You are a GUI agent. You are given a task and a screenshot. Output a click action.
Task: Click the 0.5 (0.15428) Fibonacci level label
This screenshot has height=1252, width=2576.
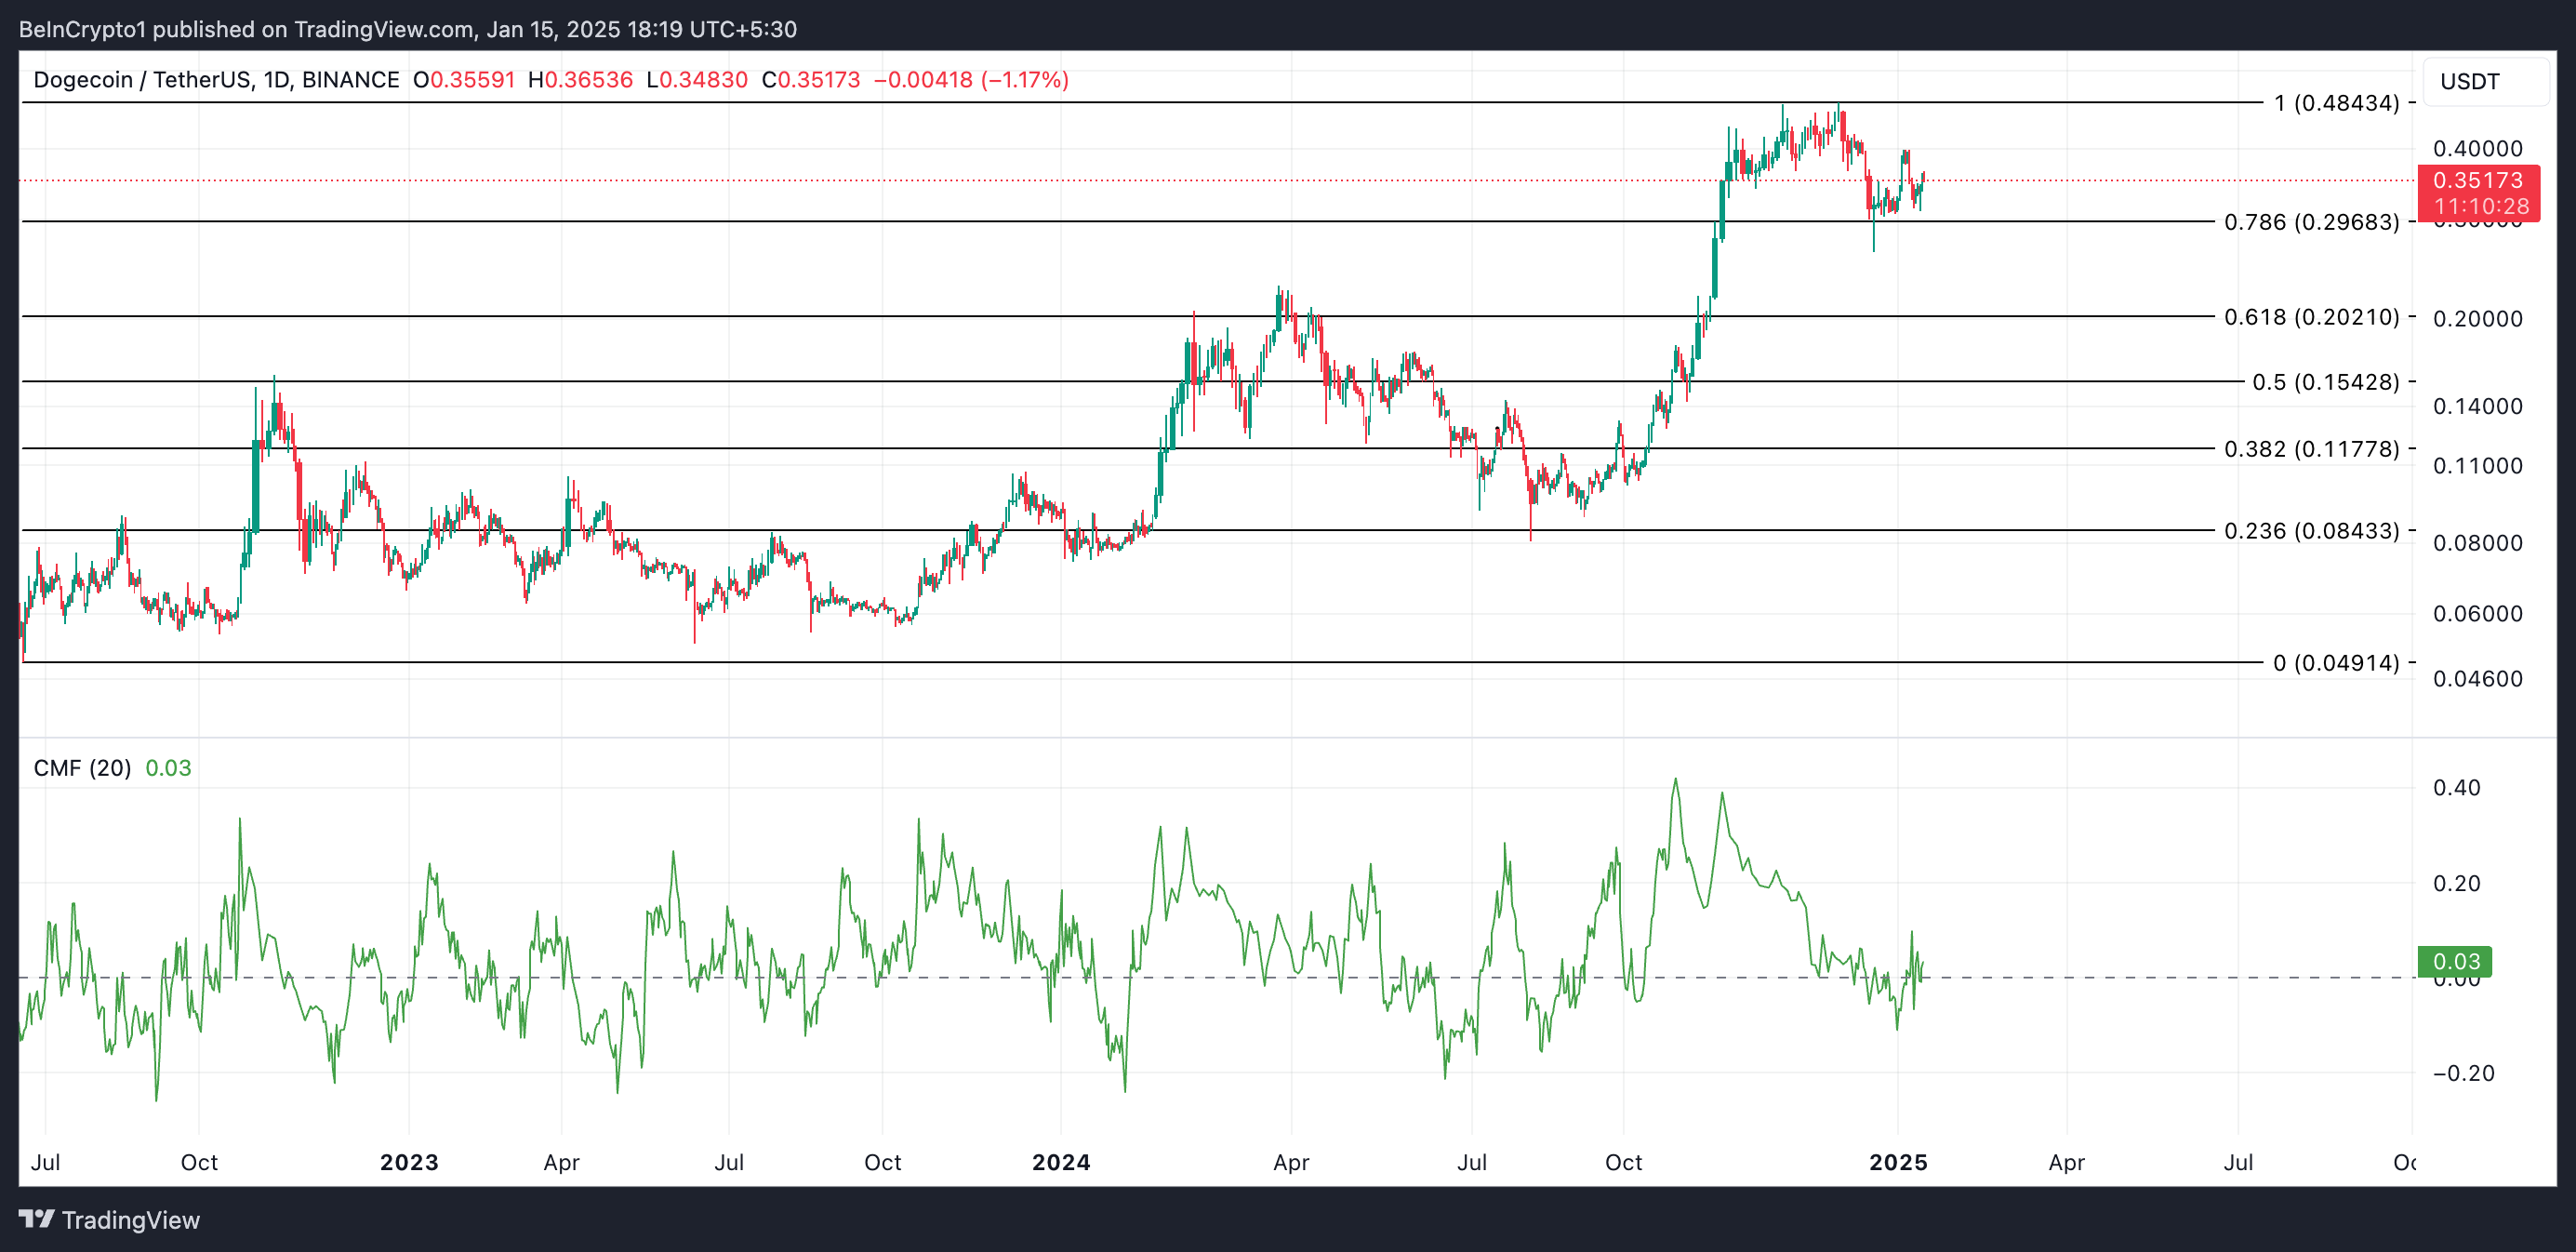click(x=2324, y=382)
